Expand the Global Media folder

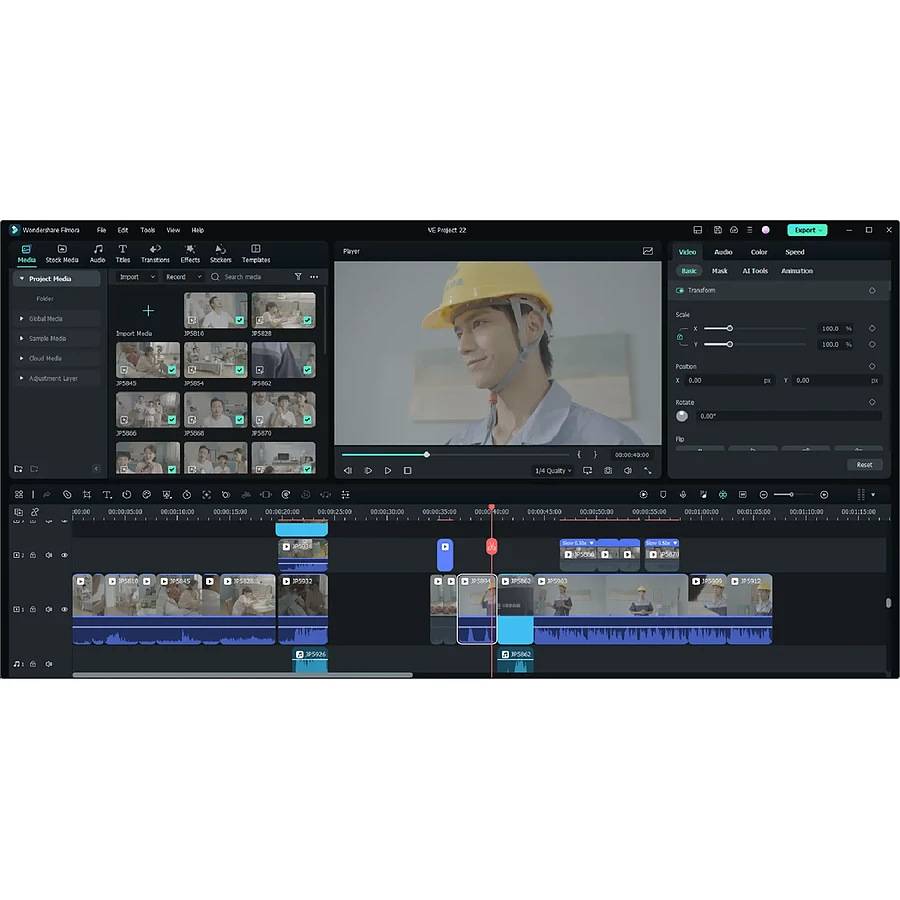[x=22, y=319]
